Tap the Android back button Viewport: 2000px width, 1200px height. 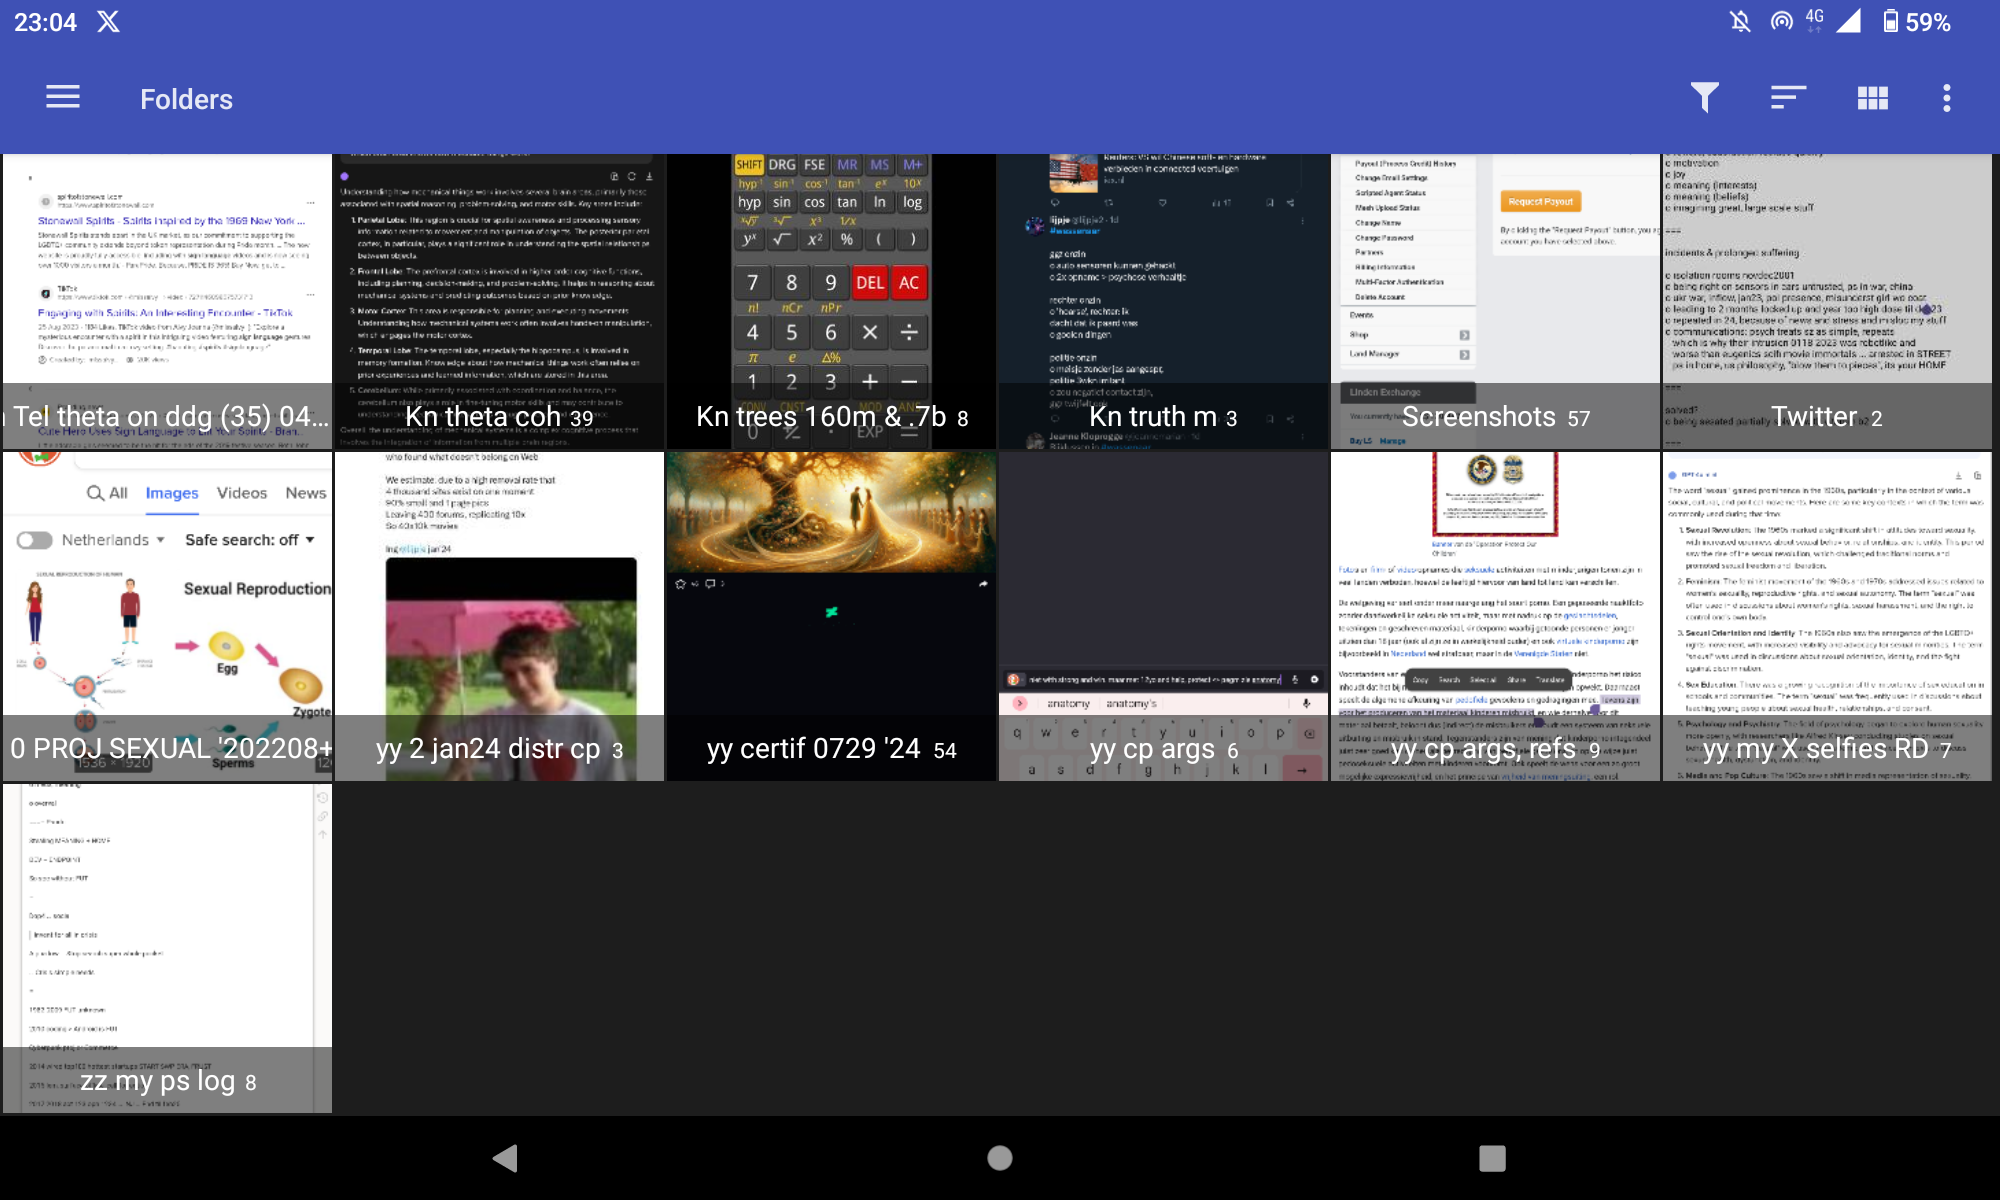tap(505, 1158)
